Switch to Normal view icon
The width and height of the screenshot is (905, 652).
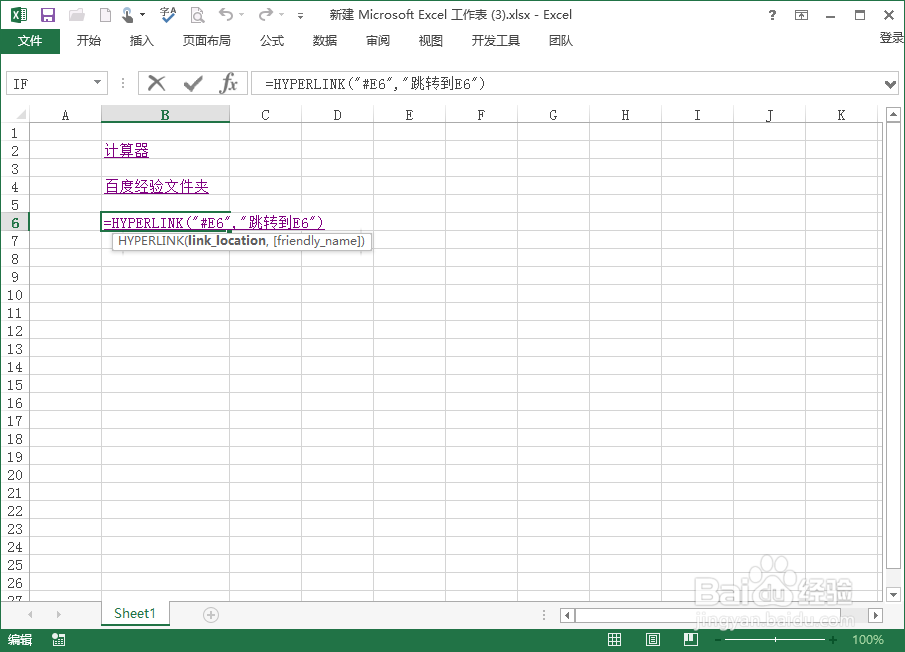tap(615, 639)
